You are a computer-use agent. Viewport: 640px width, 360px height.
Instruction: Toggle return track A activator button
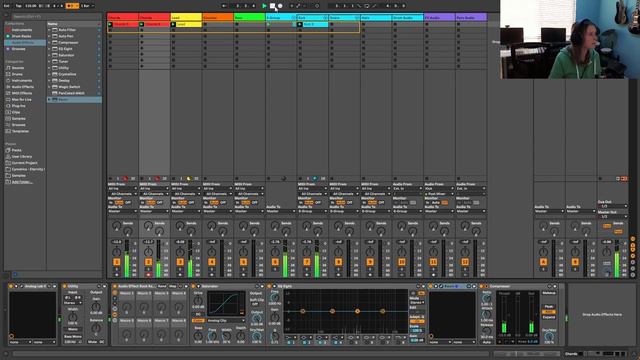click(x=543, y=262)
